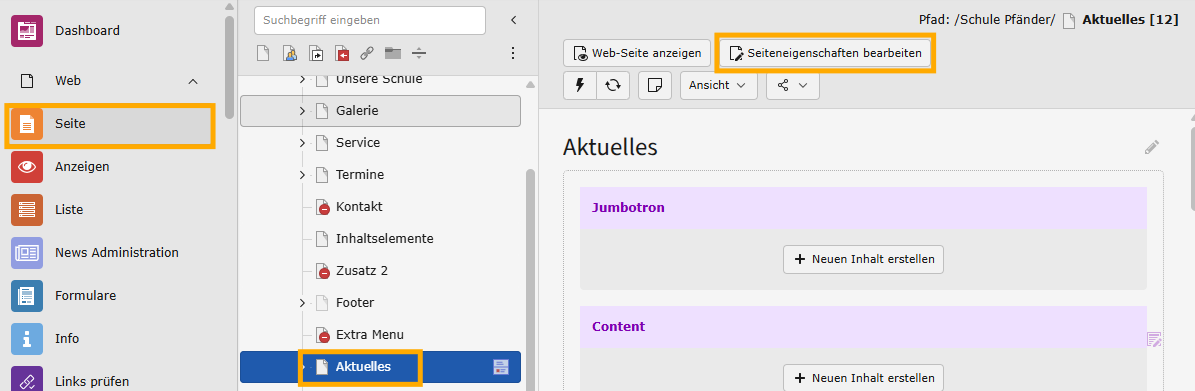Collapse the page tree with the left chevron
1195x391 pixels.
[x=513, y=20]
